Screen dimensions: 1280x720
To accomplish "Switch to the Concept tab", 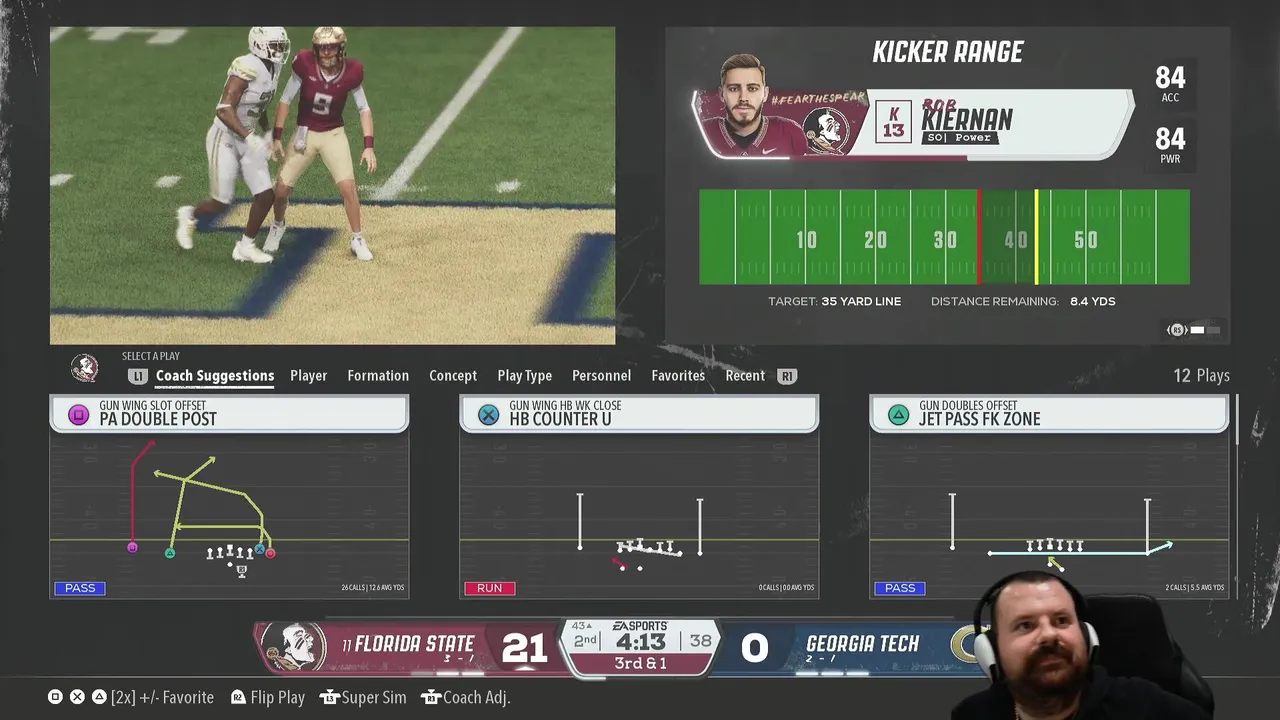I will click(453, 376).
